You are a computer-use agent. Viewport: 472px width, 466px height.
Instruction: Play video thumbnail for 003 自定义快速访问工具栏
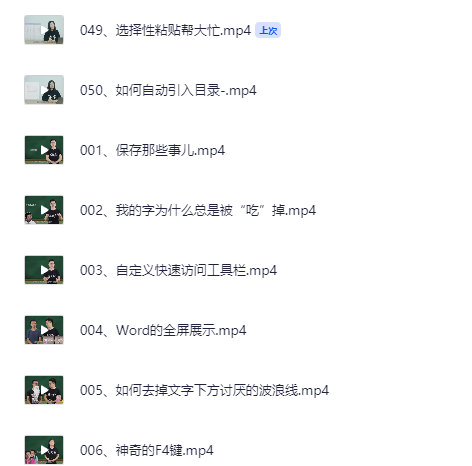click(44, 270)
